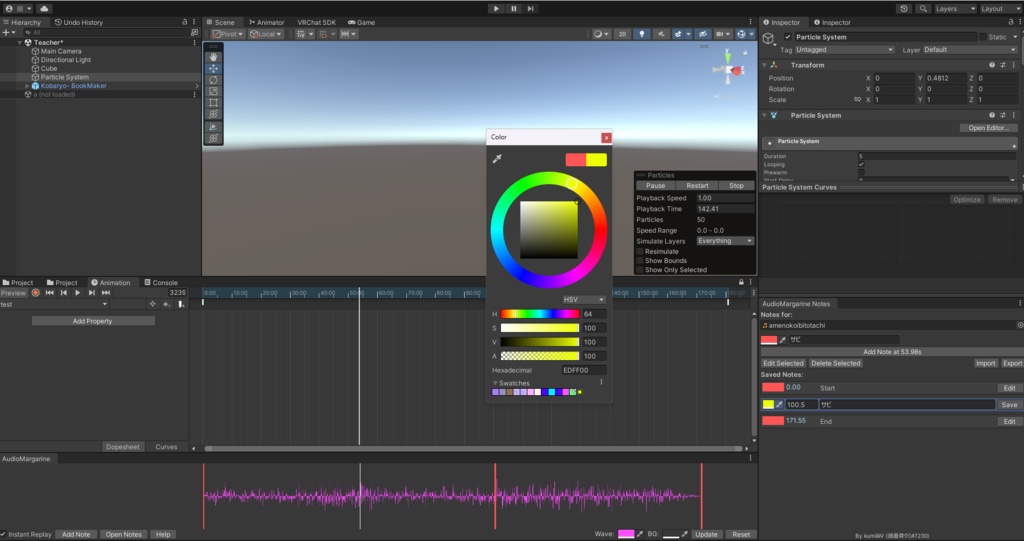The image size is (1024, 541).
Task: Open the Layout dropdown
Action: coord(999,8)
